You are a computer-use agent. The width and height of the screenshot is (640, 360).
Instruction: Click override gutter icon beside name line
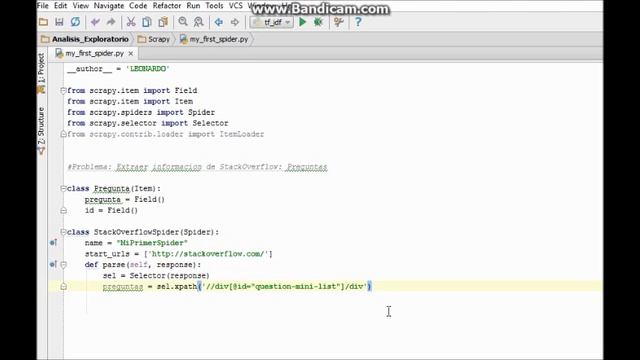coord(53,243)
